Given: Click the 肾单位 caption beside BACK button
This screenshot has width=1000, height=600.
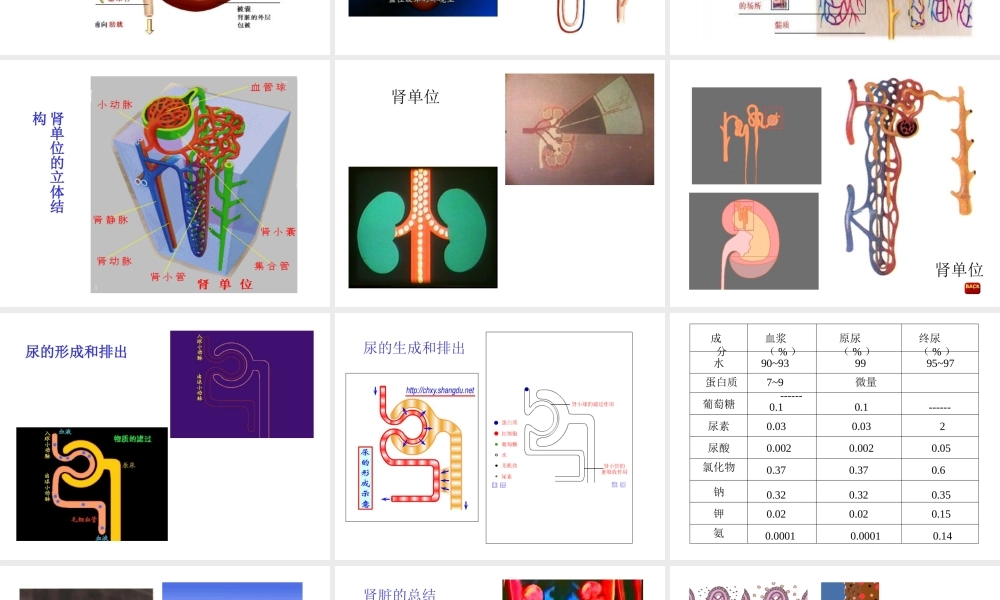Looking at the screenshot, I should (x=959, y=270).
